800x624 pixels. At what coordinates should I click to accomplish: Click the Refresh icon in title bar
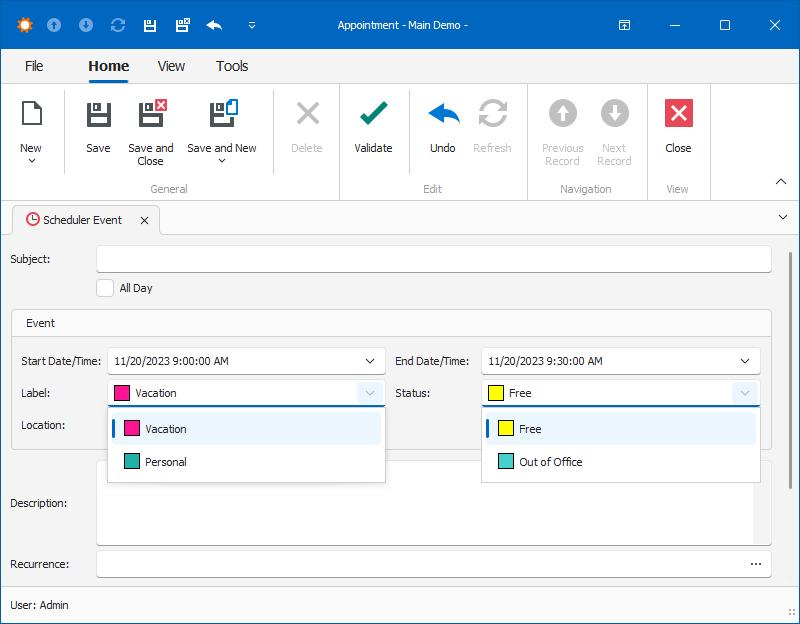point(118,25)
